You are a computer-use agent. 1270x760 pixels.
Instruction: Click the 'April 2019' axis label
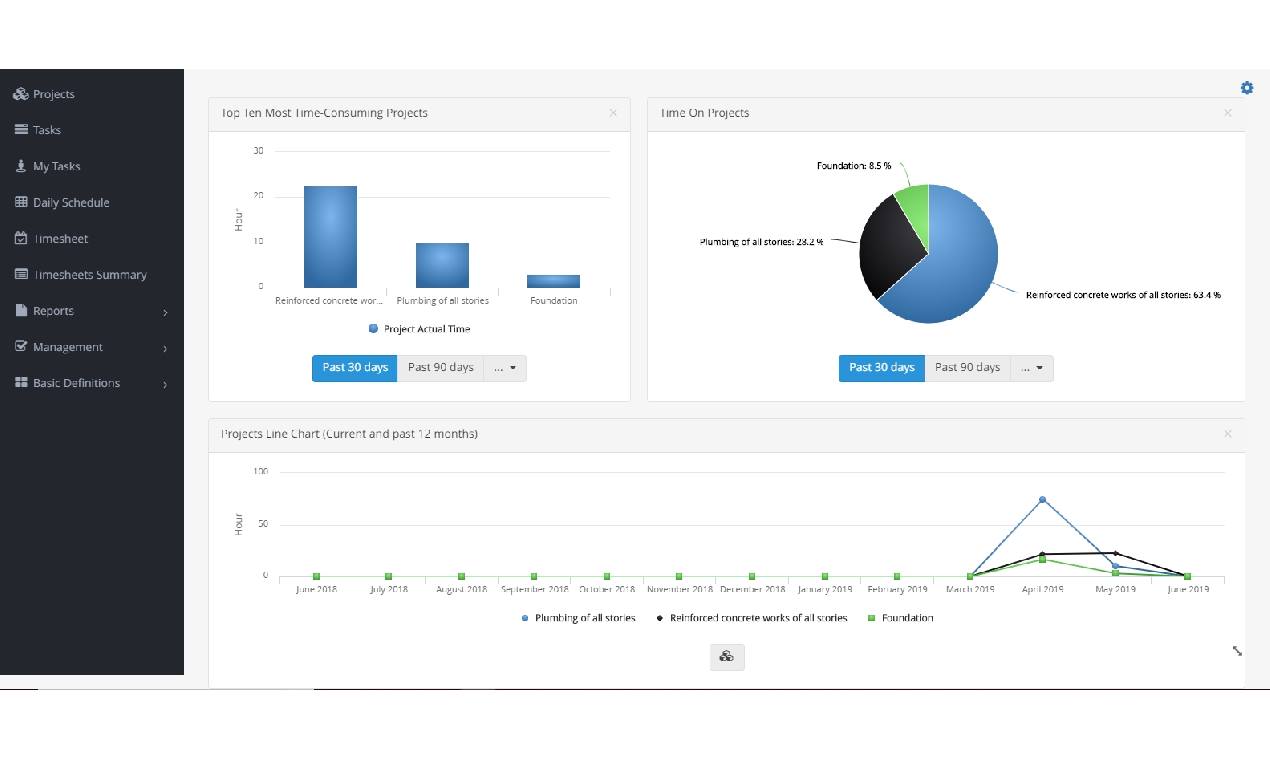(1042, 589)
